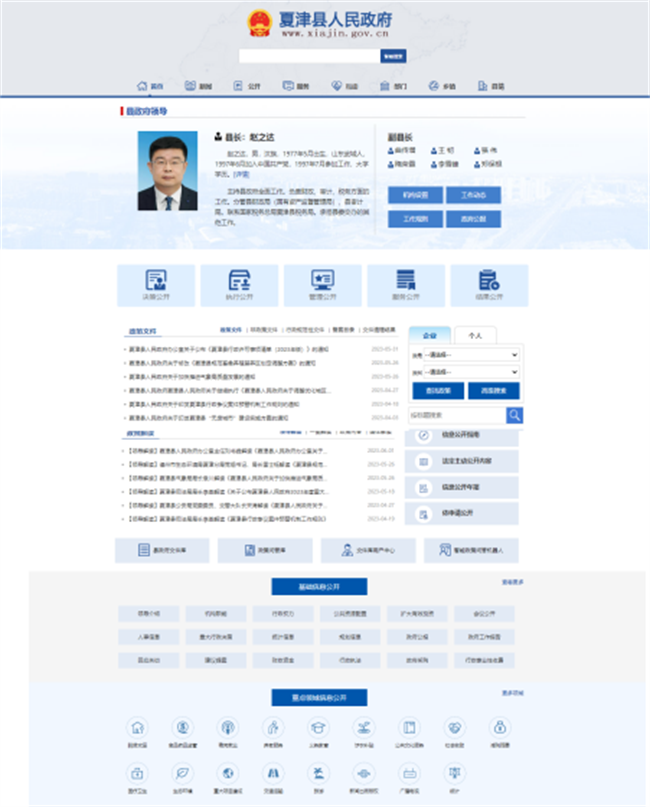The image size is (650, 807).
Task: Click the 依申请公开 icon entry
Action: 422,515
